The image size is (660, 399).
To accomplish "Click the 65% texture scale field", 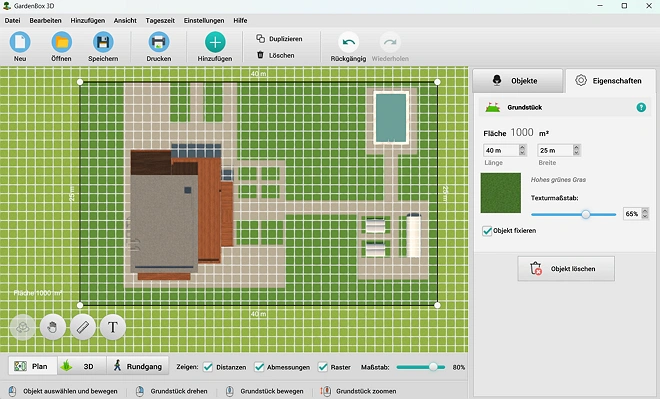I will 632,214.
